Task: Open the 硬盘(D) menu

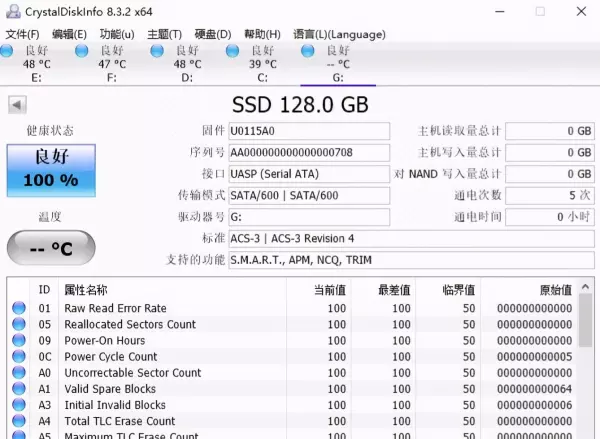Action: coord(213,34)
